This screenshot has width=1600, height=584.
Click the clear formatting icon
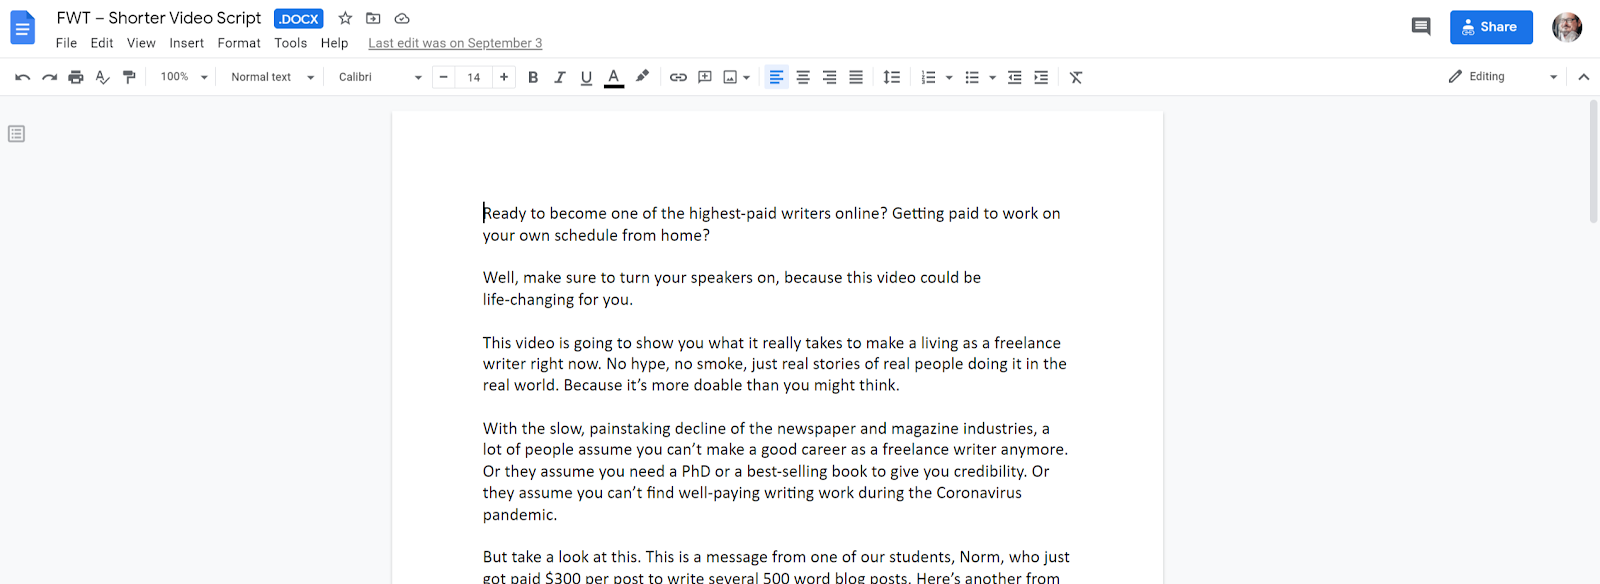coord(1076,77)
